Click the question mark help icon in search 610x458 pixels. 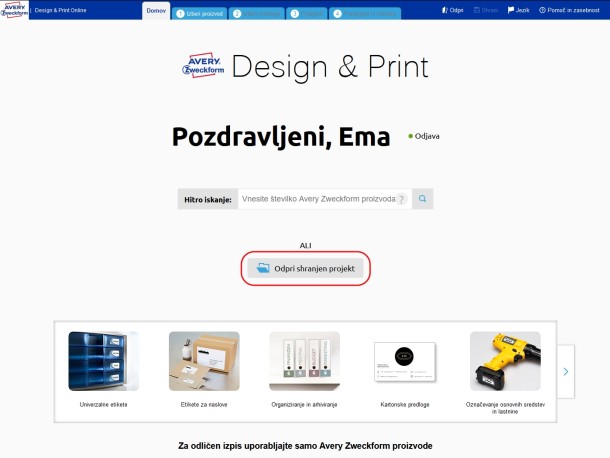pyautogui.click(x=401, y=199)
